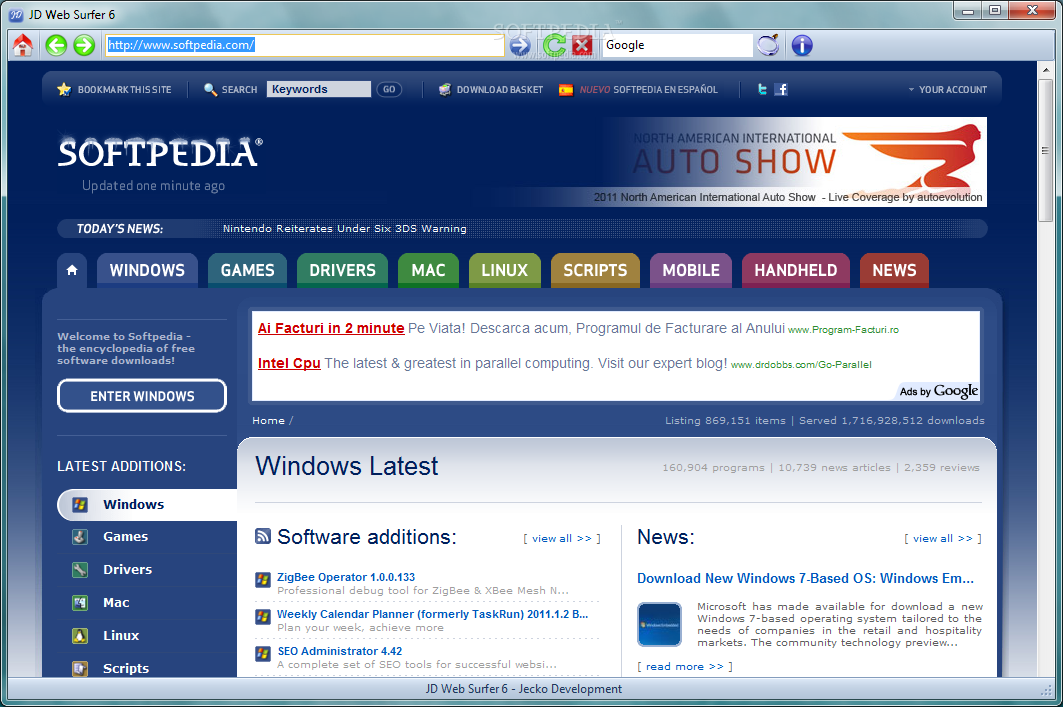Click the Nintendo 3DS Warning news headline

[344, 228]
